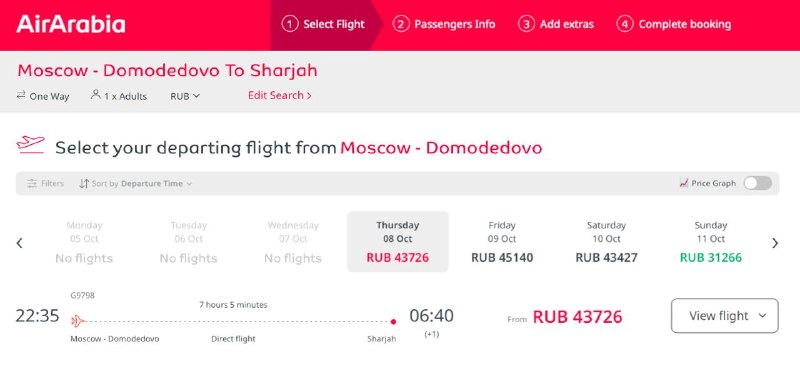
Task: Click the red plane icon on flight route
Action: pyautogui.click(x=77, y=321)
